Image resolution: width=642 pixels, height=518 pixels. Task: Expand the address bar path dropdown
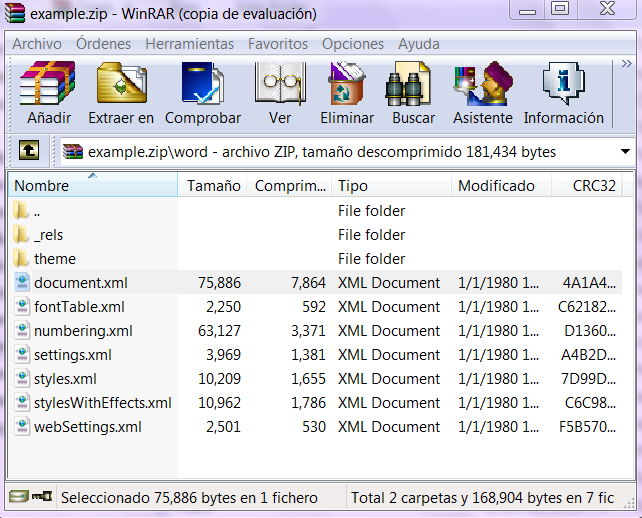pos(625,152)
